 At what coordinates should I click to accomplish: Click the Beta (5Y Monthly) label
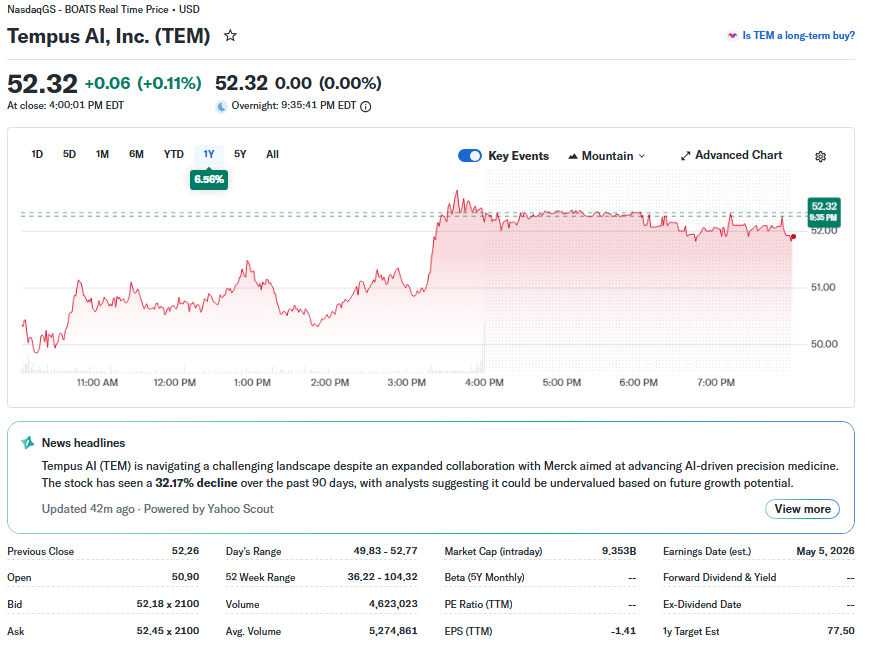pyautogui.click(x=484, y=578)
